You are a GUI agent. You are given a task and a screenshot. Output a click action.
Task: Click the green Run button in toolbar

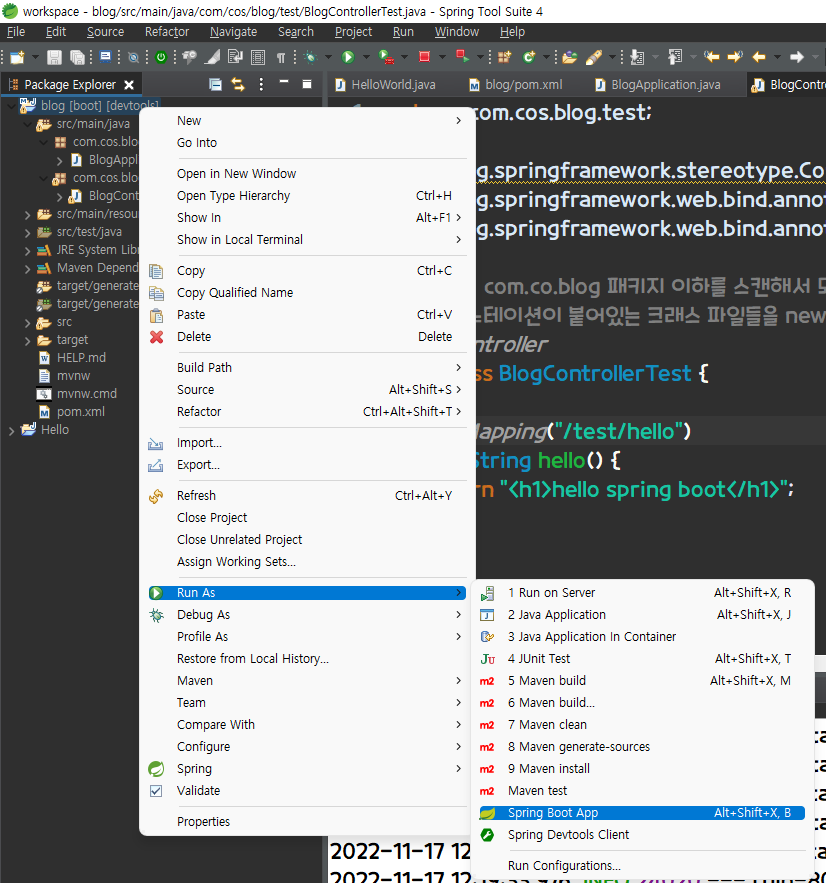pyautogui.click(x=348, y=57)
